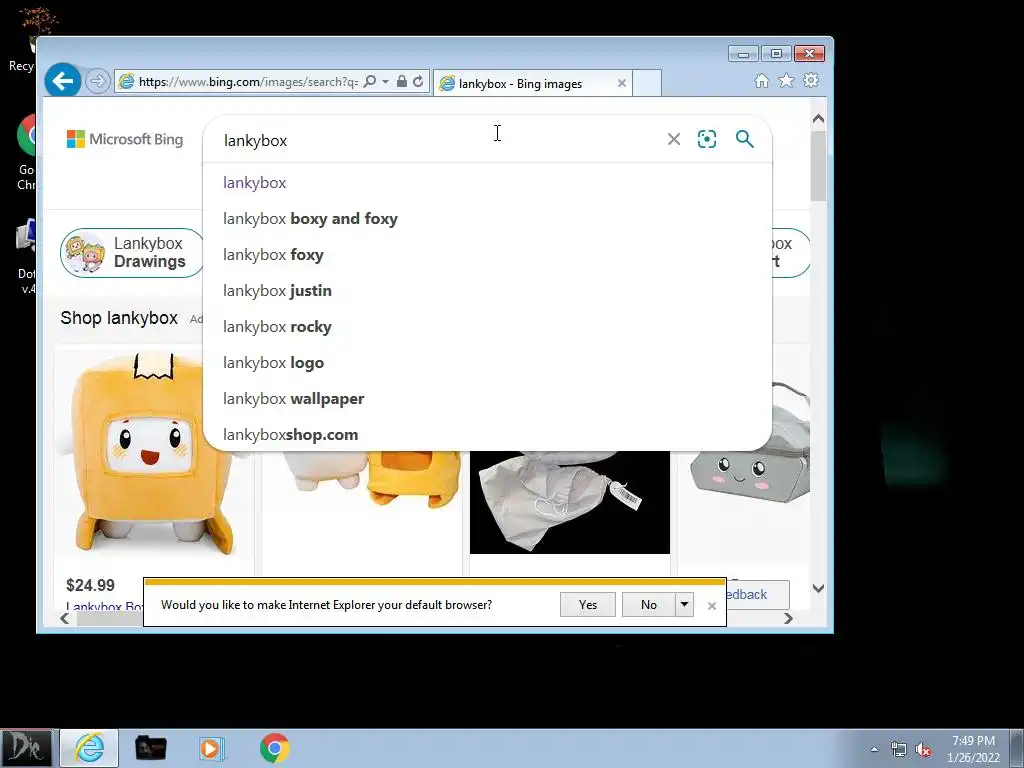View the security lock icon details

coord(402,82)
